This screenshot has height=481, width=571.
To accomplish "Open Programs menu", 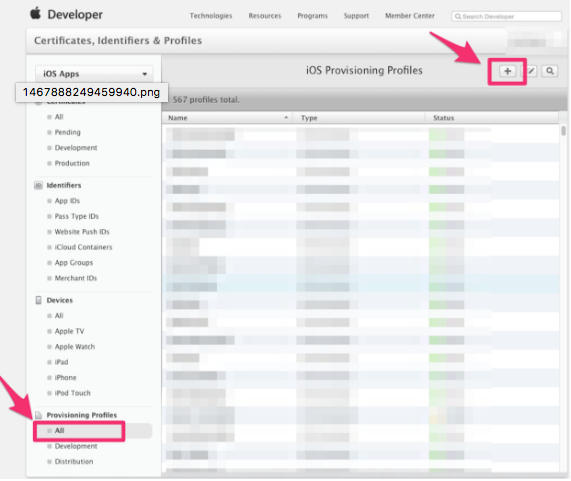I will tap(312, 16).
